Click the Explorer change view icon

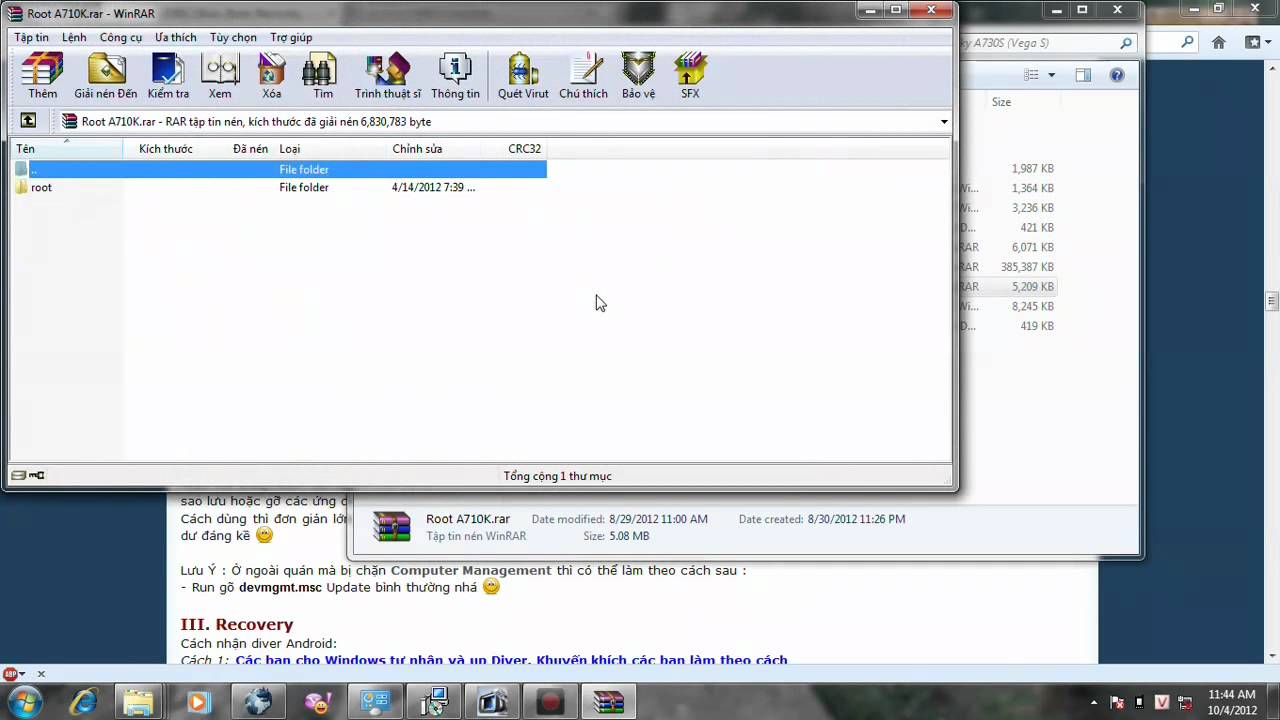1032,75
